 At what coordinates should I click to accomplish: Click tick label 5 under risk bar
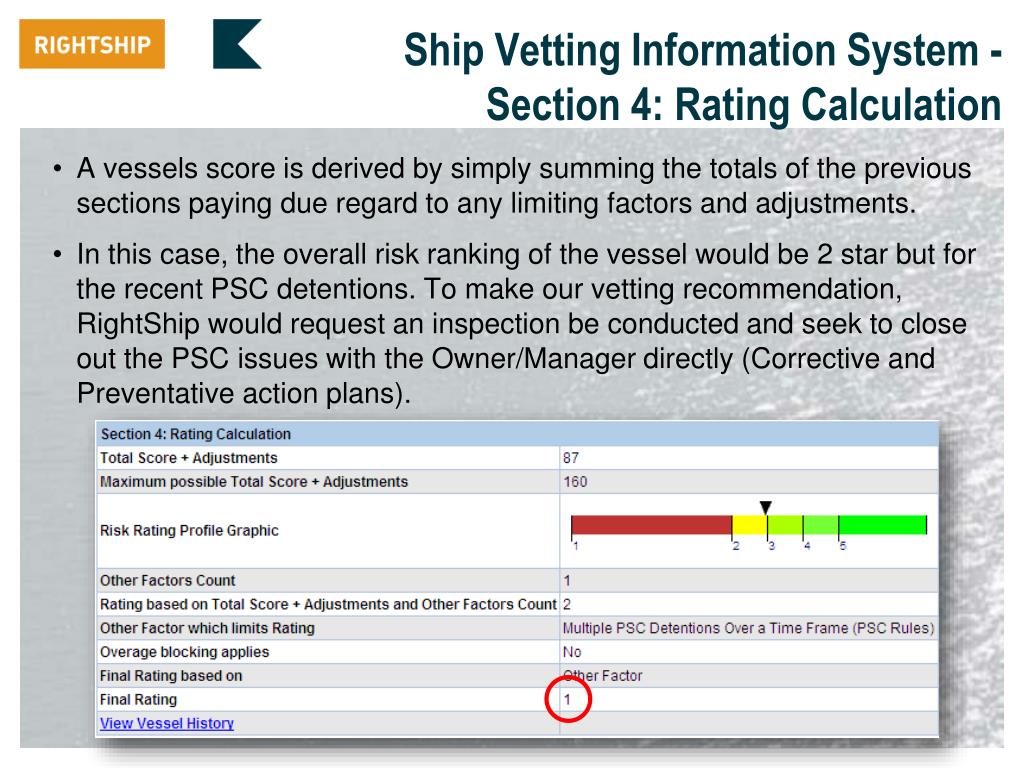click(842, 546)
